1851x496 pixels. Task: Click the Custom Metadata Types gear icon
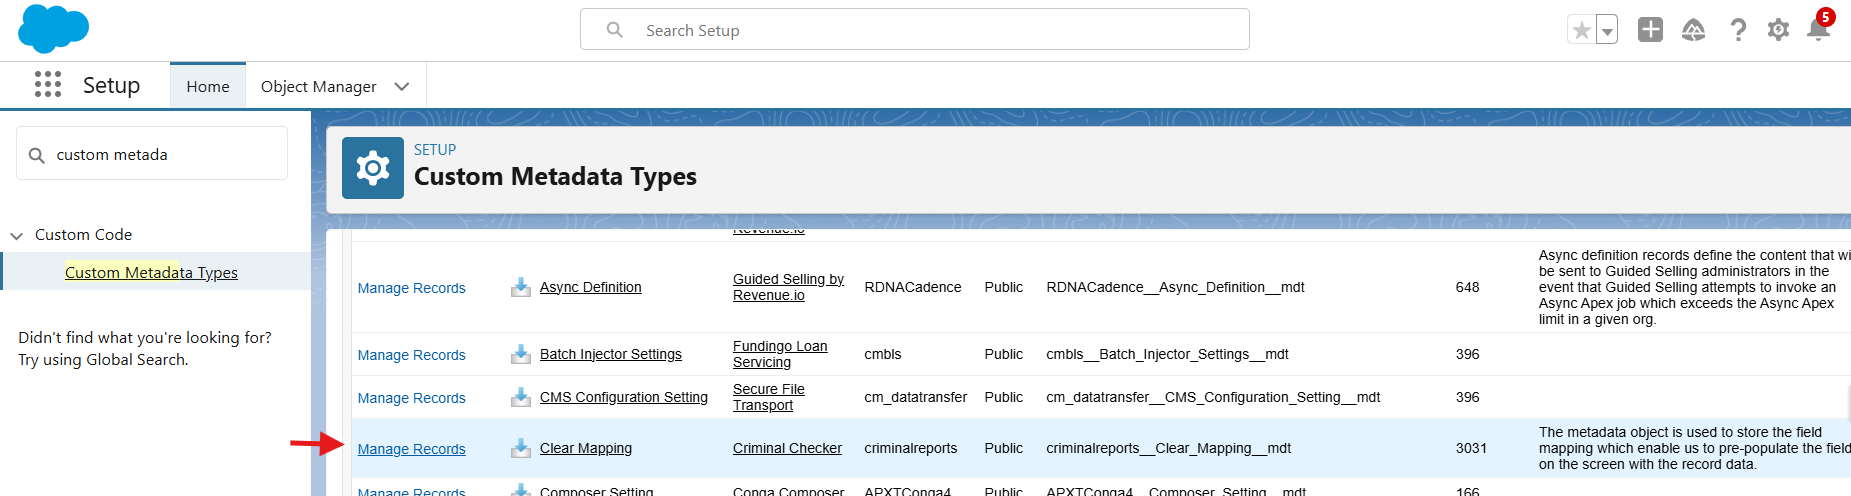pos(373,168)
